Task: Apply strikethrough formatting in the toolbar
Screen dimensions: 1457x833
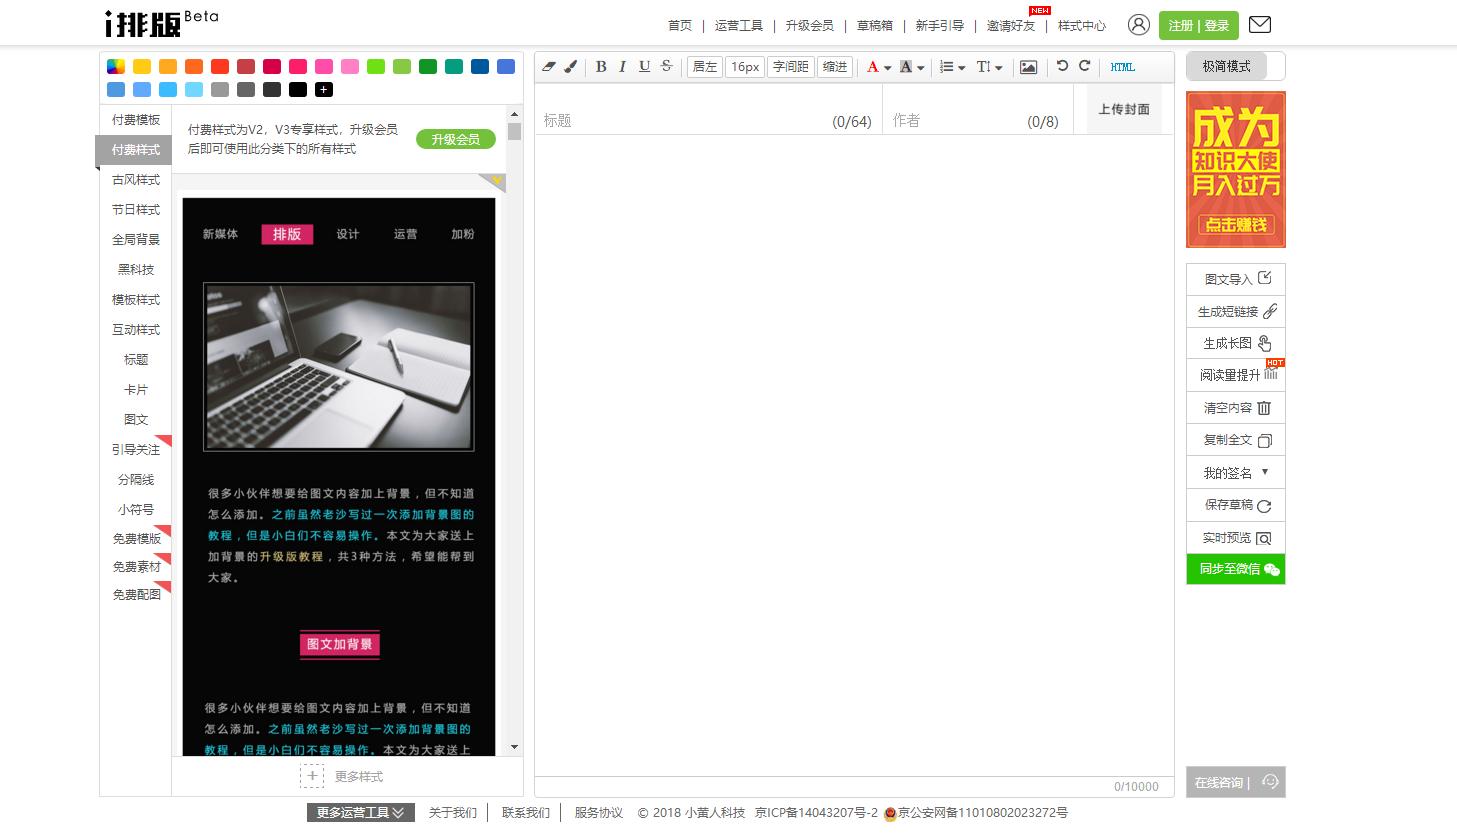Action: pyautogui.click(x=665, y=66)
